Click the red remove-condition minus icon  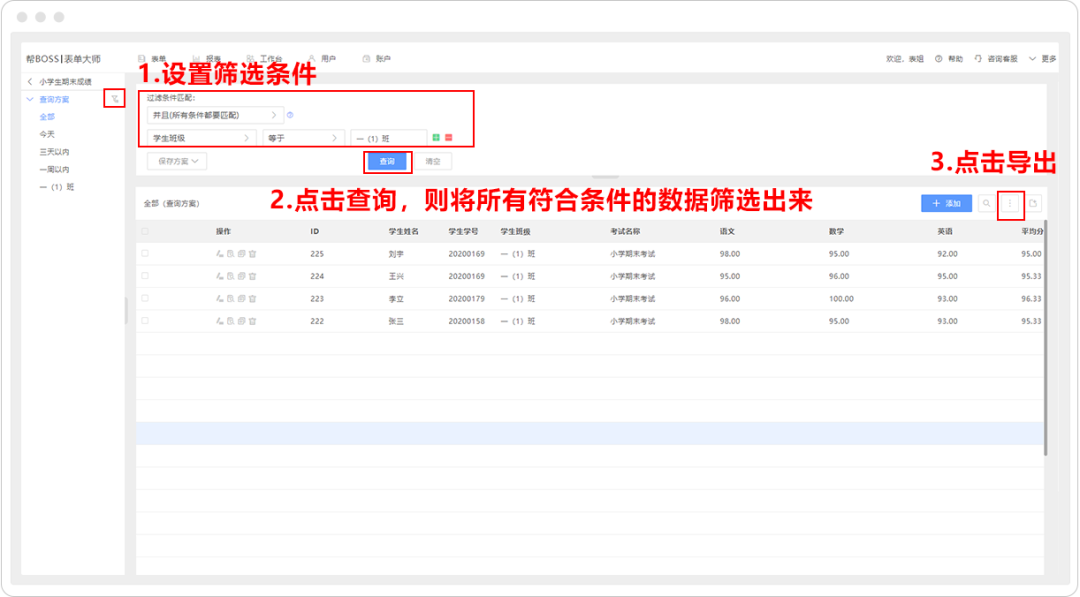pos(449,137)
